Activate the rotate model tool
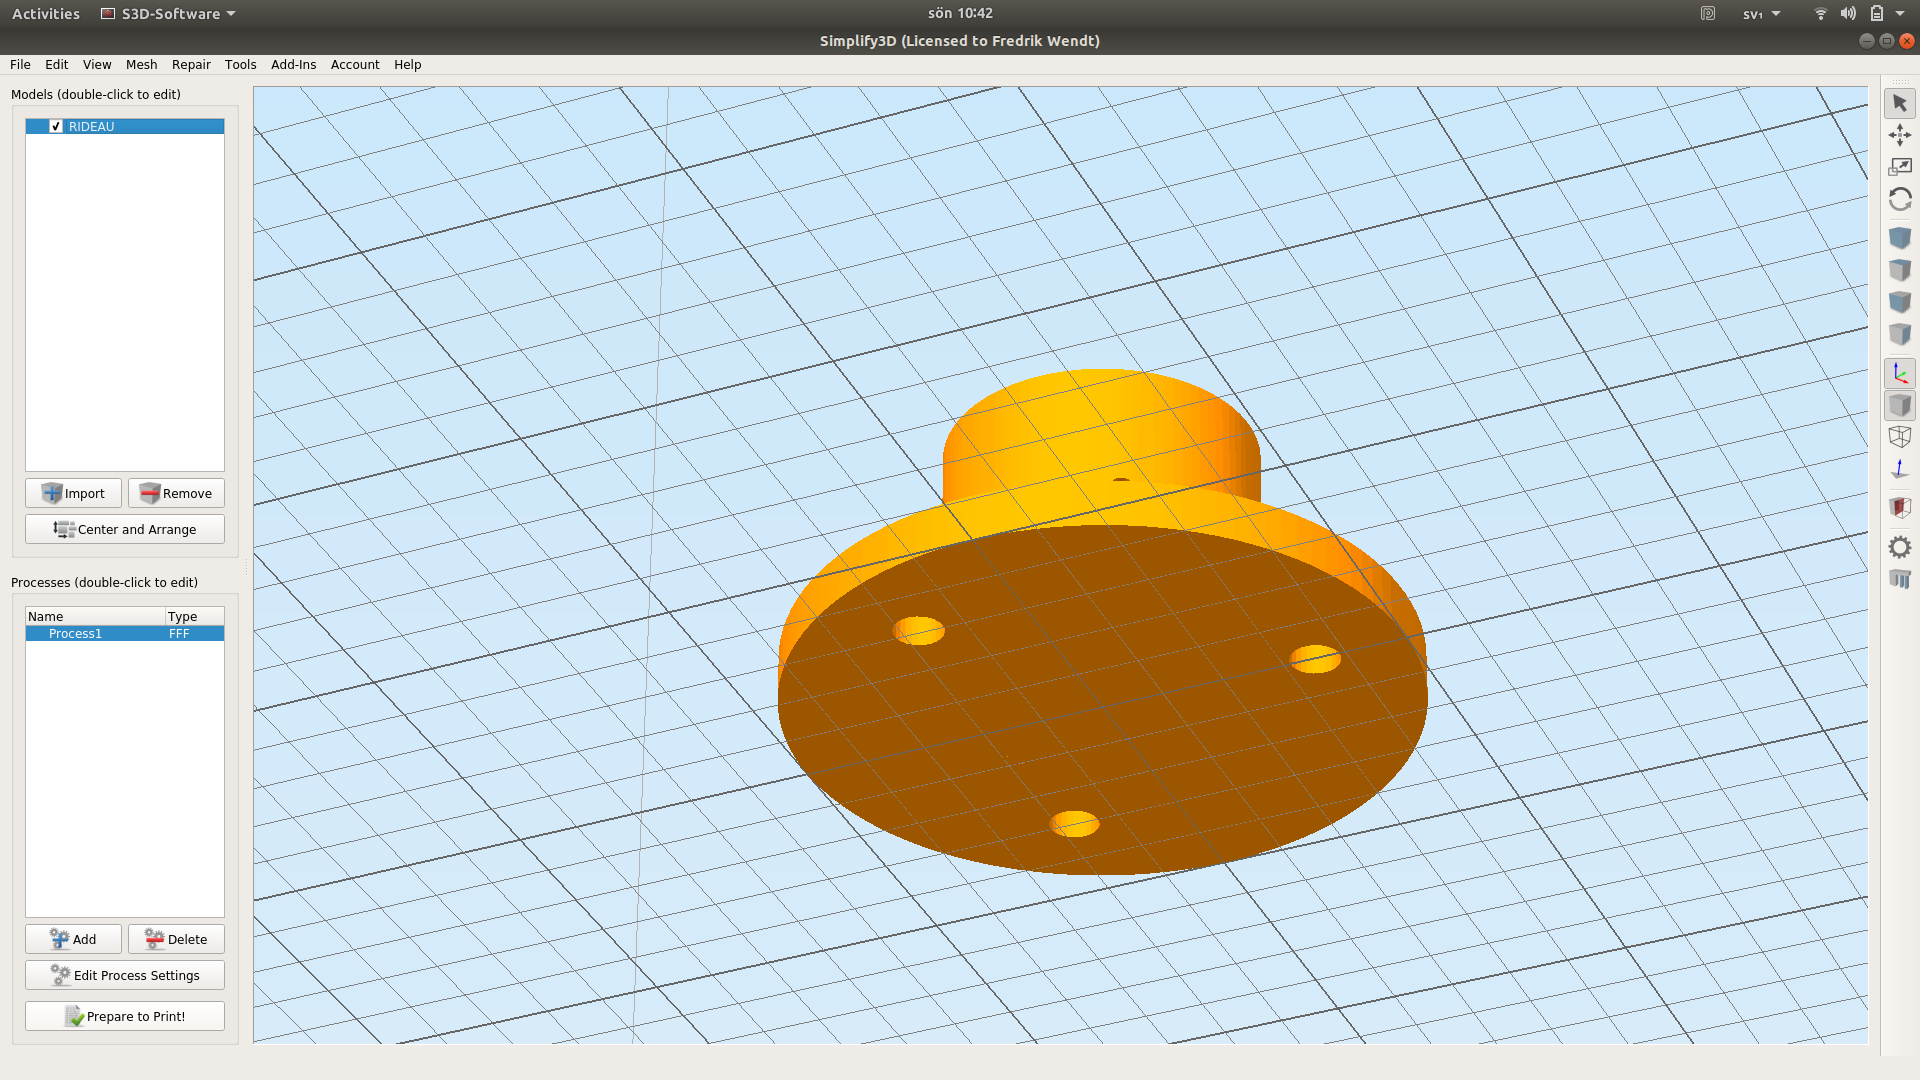The height and width of the screenshot is (1080, 1920). (x=1900, y=199)
